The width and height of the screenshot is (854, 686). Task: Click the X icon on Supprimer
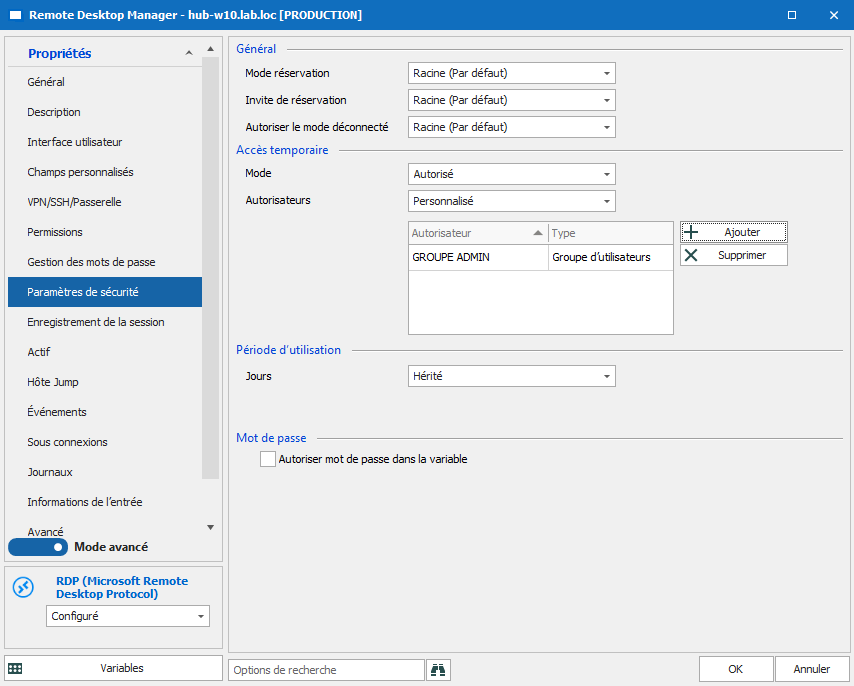pyautogui.click(x=690, y=255)
